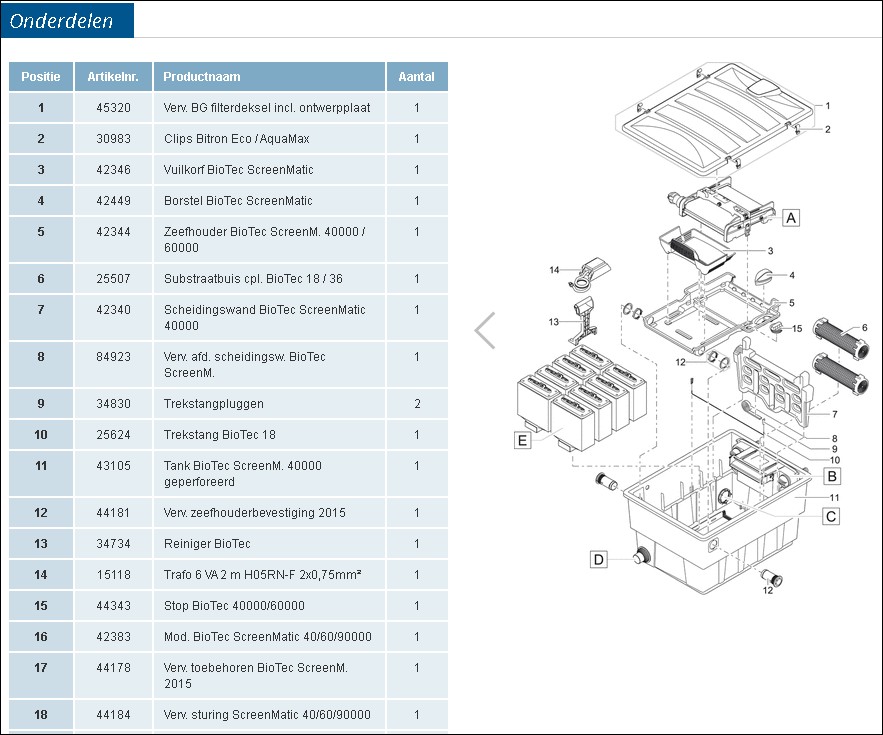Select article number 42340
Image resolution: width=883 pixels, height=735 pixels.
pos(113,310)
